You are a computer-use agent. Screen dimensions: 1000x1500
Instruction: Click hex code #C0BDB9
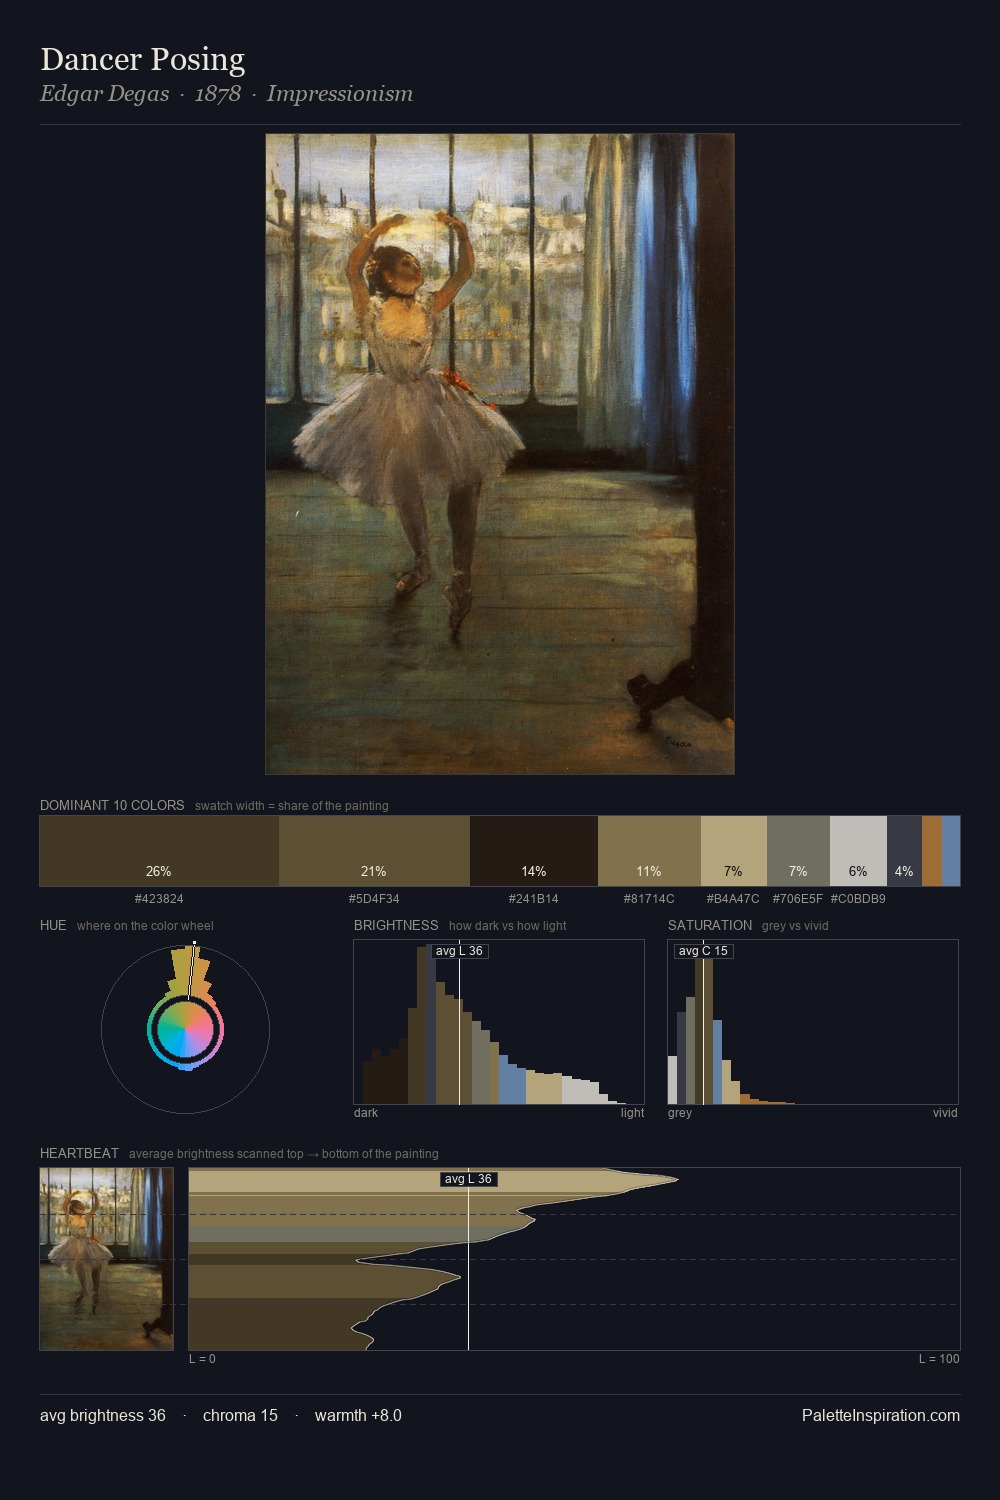pos(858,899)
